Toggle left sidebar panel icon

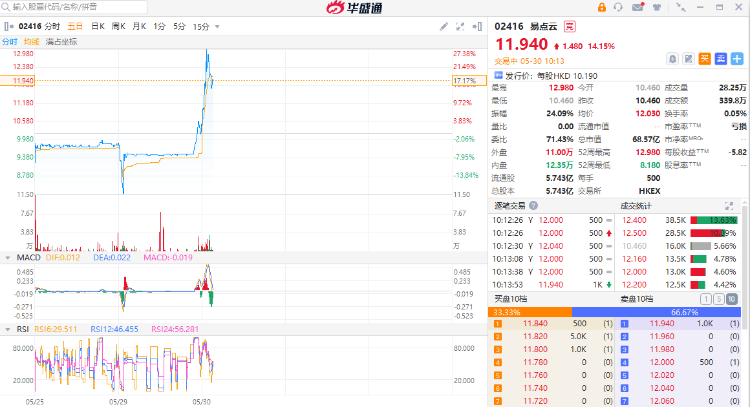point(9,26)
